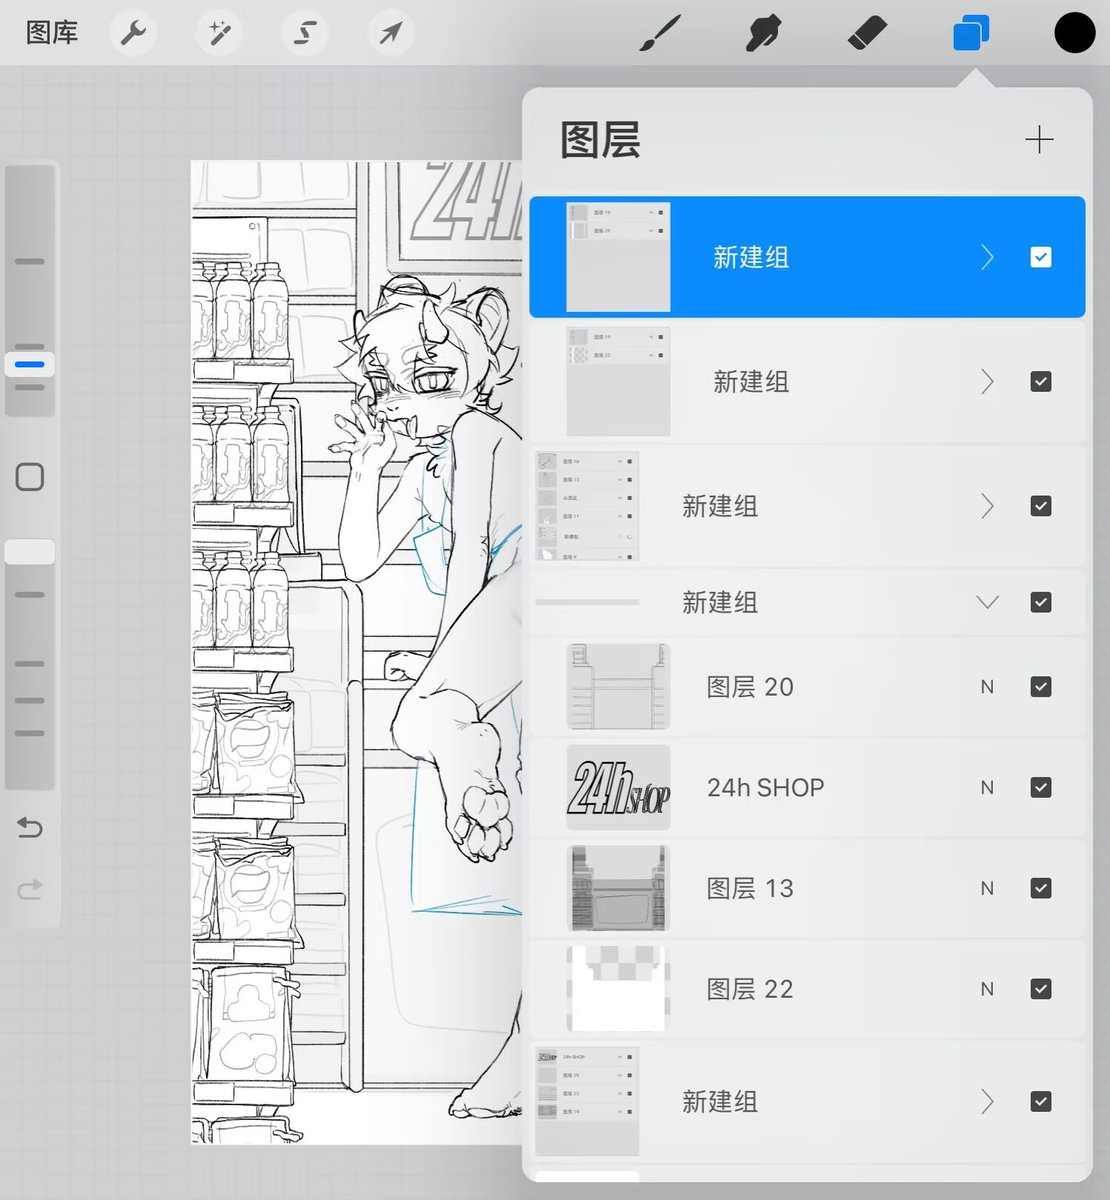Hide the 新建组 group just below the highlighted one

pos(1041,381)
